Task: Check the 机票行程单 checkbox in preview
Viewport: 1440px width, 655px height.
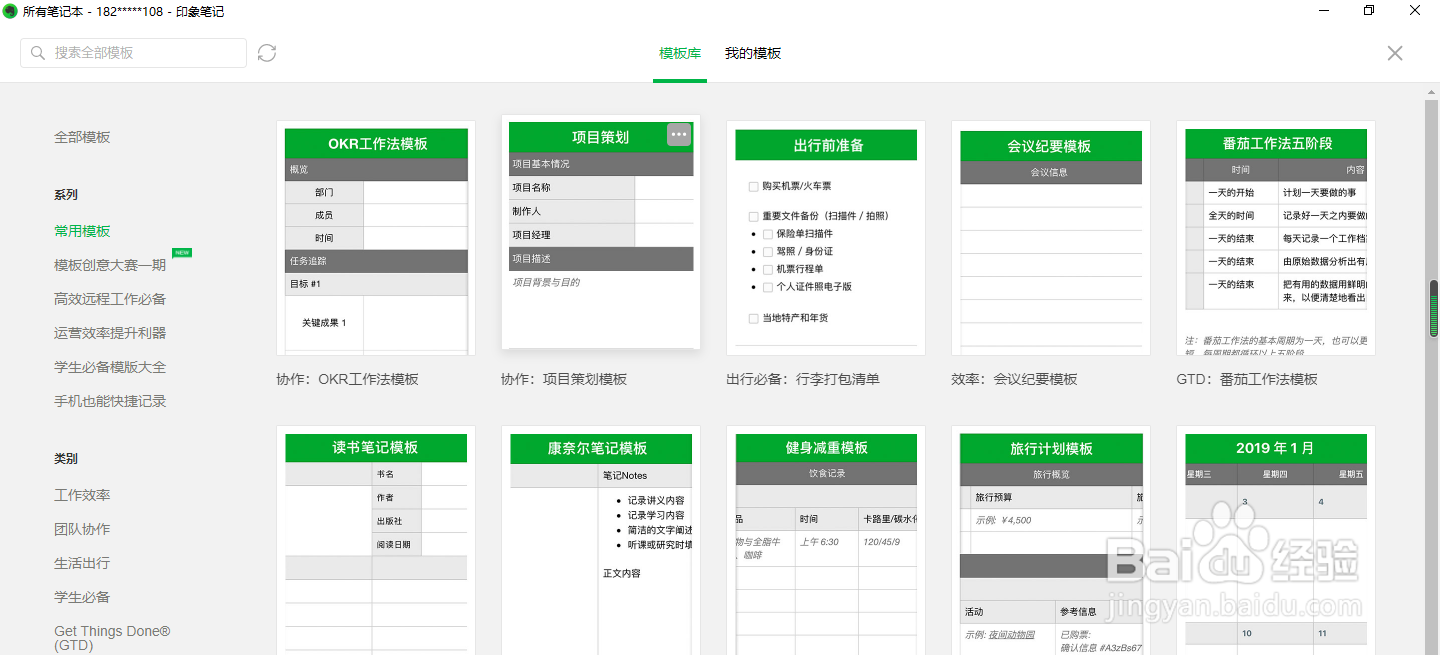Action: [x=768, y=269]
